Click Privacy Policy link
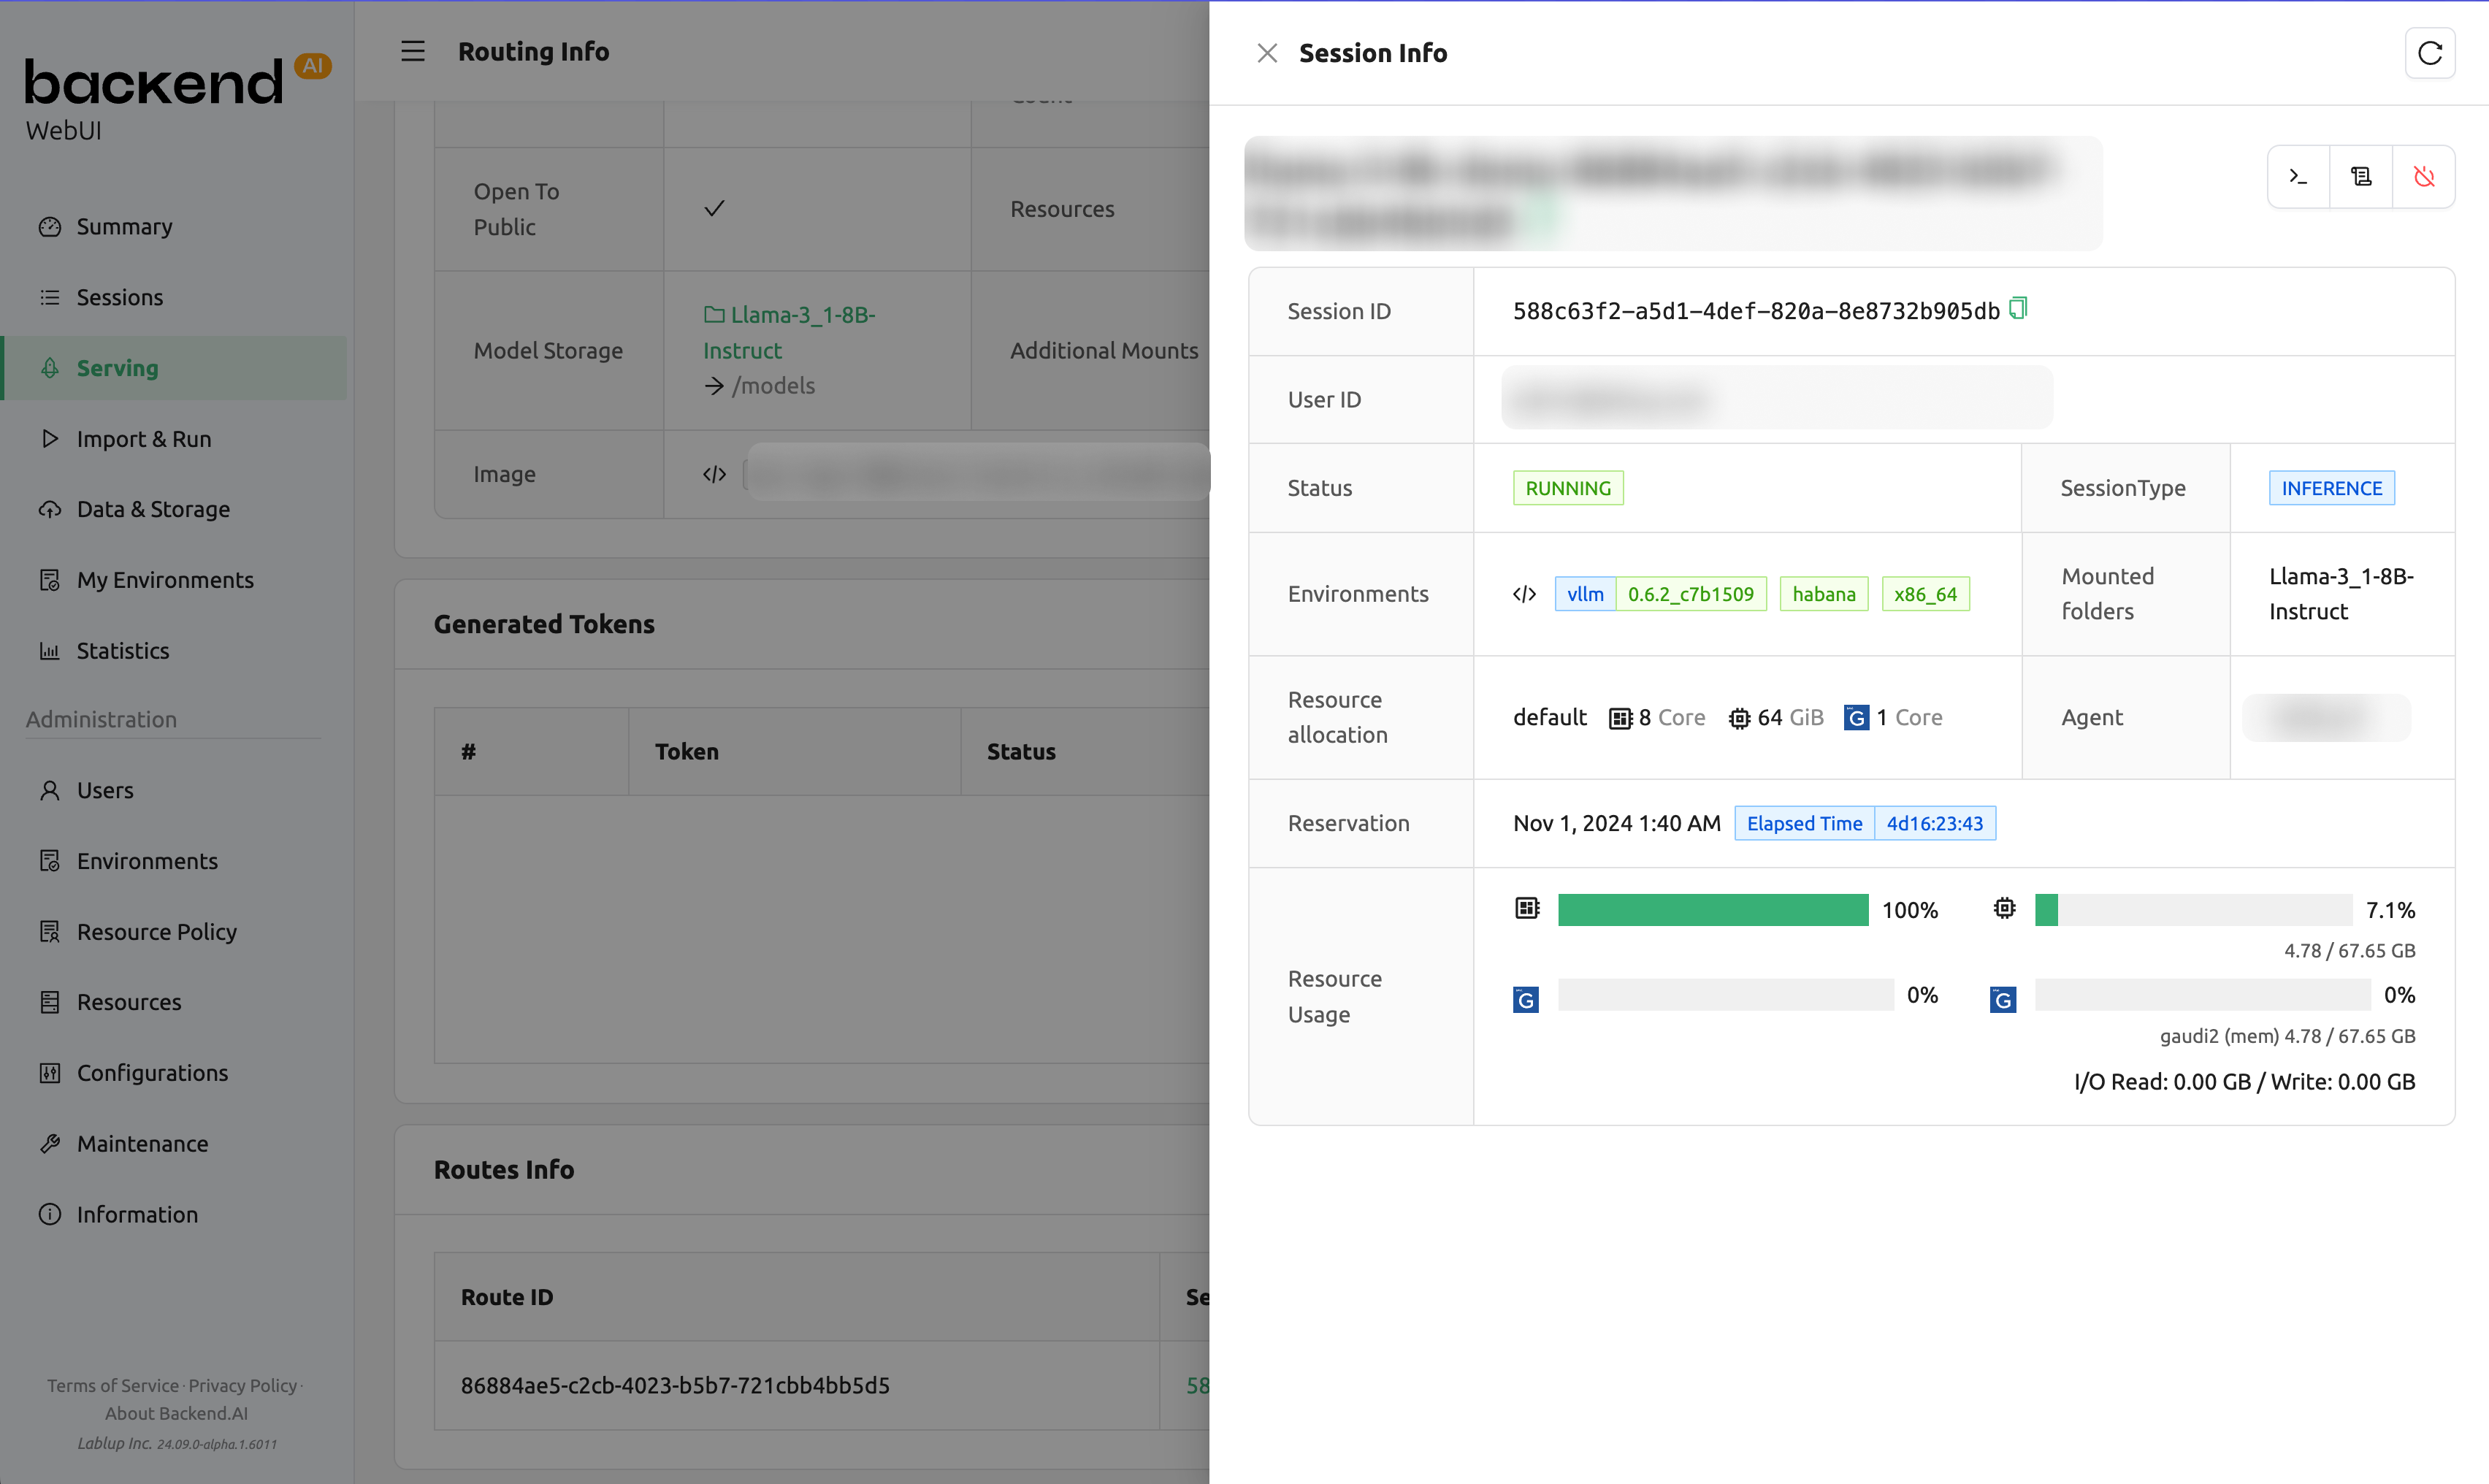The image size is (2489, 1484). (x=243, y=1385)
